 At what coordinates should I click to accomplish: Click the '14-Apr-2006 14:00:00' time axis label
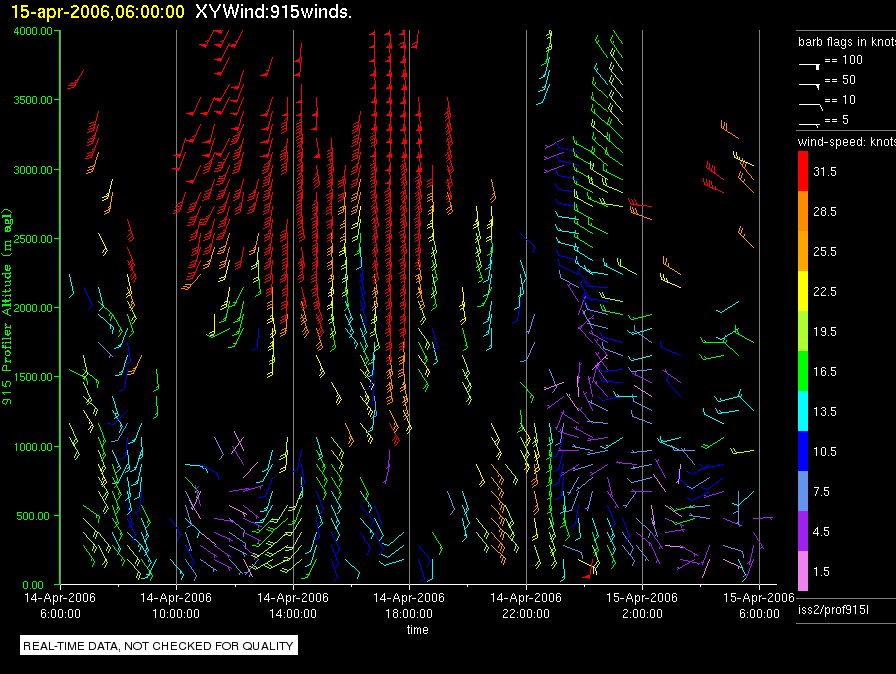pyautogui.click(x=293, y=605)
